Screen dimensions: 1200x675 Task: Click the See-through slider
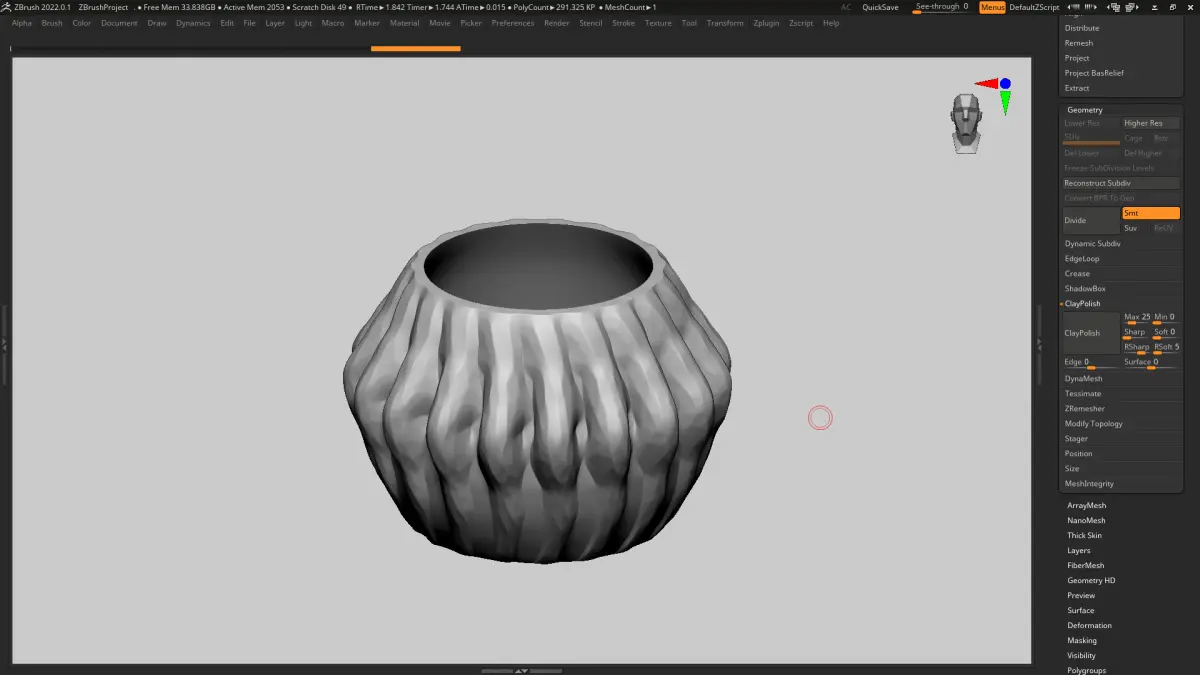(942, 7)
